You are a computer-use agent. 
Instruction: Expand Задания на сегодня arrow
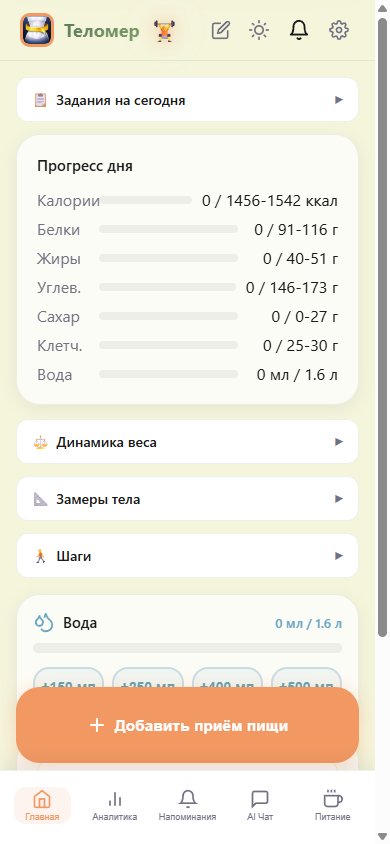tap(339, 100)
